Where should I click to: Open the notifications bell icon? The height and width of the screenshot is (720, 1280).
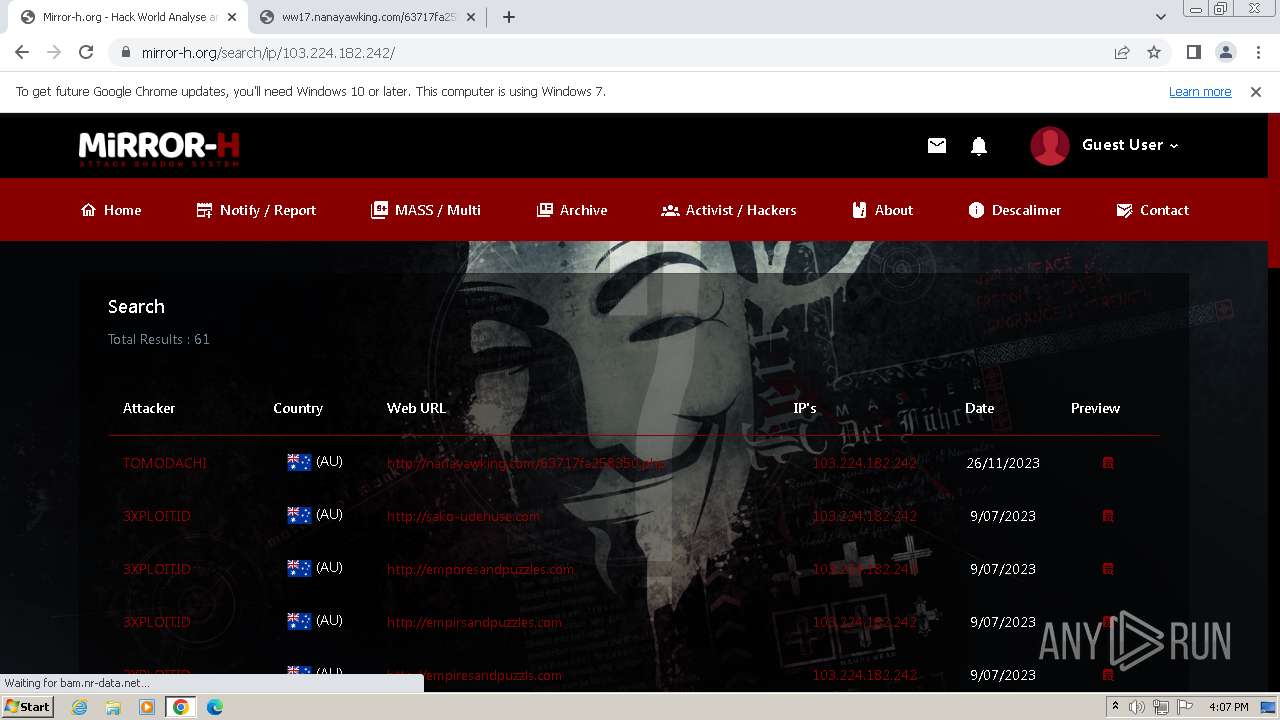[x=979, y=146]
